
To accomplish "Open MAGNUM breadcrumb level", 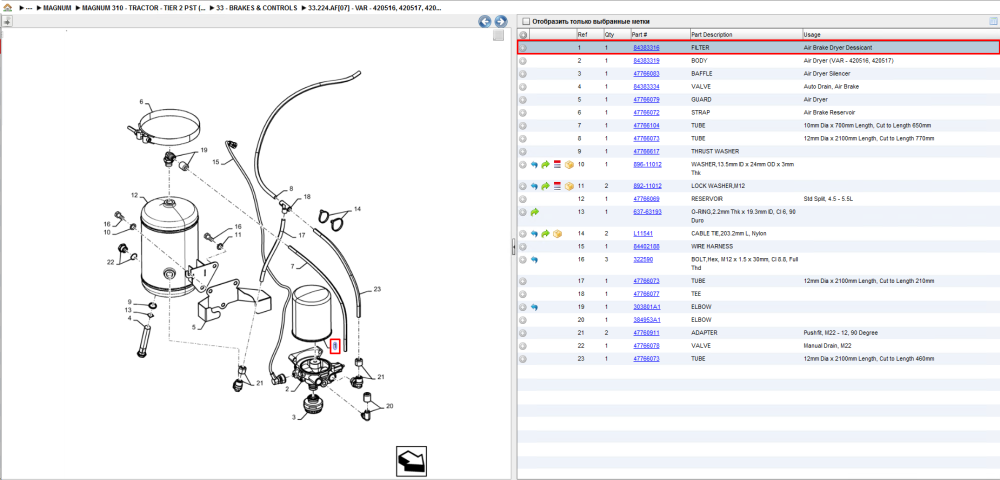I will coord(57,8).
